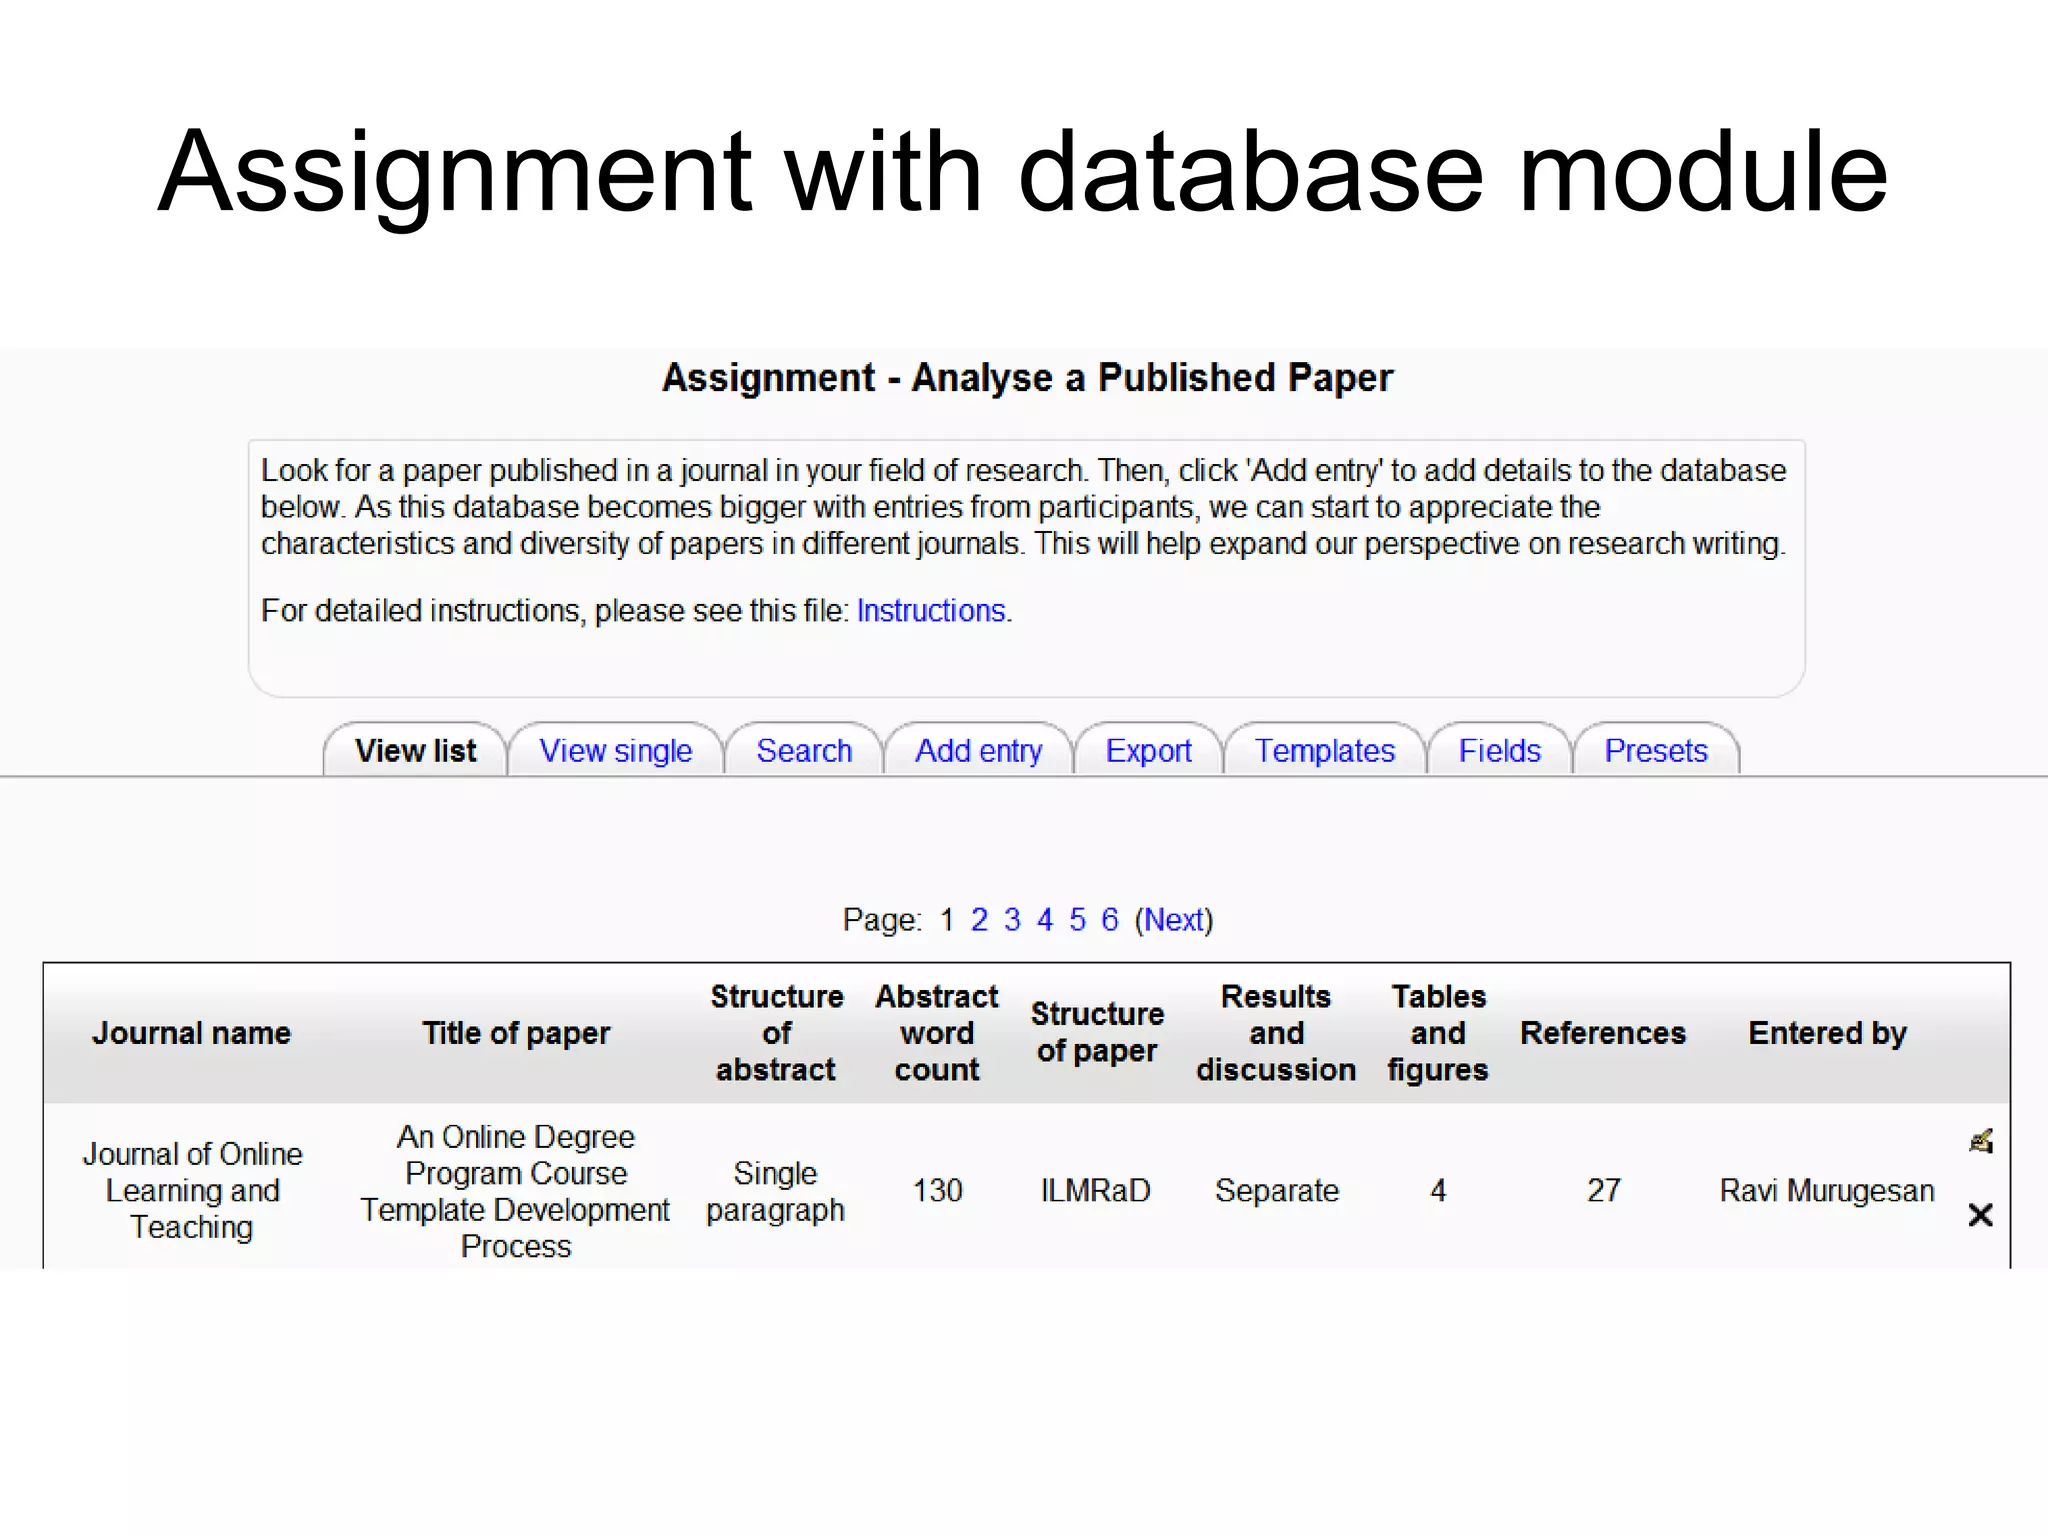Click the Next page link
The image size is (2048, 1536).
pyautogui.click(x=1174, y=919)
